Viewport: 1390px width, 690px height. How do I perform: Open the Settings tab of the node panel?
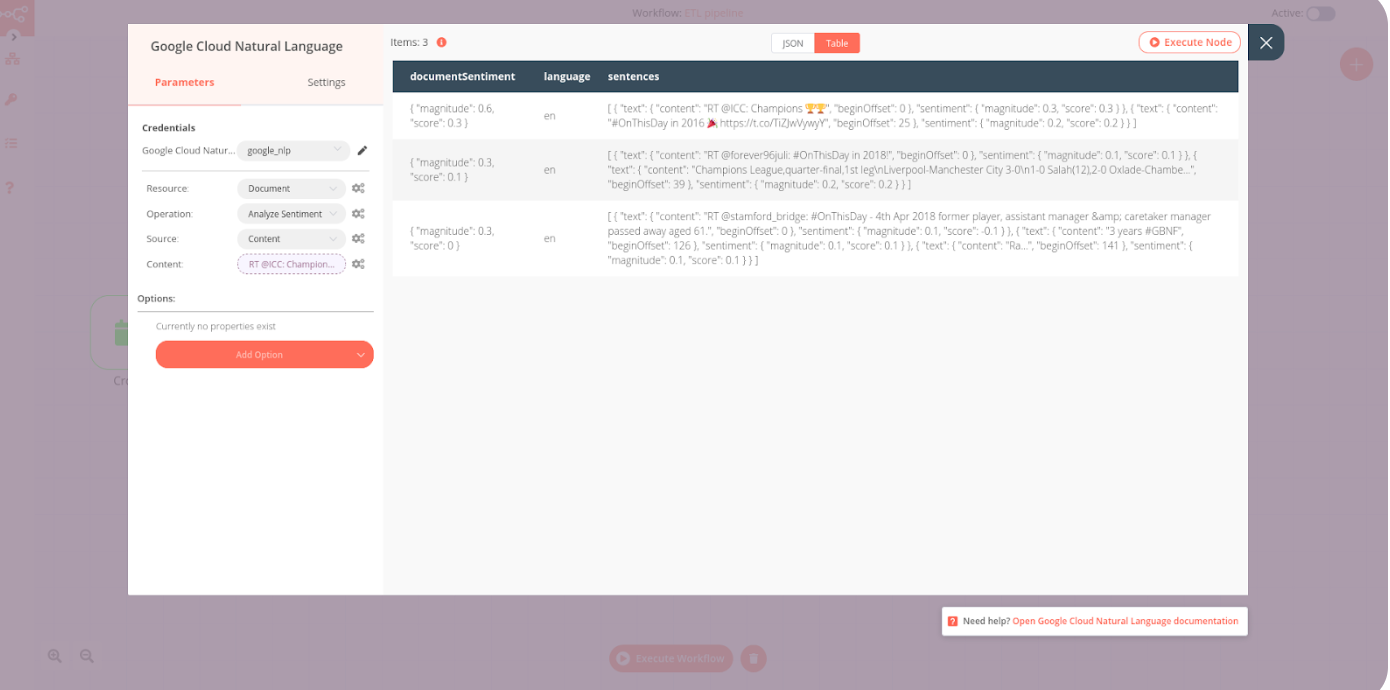tap(326, 82)
